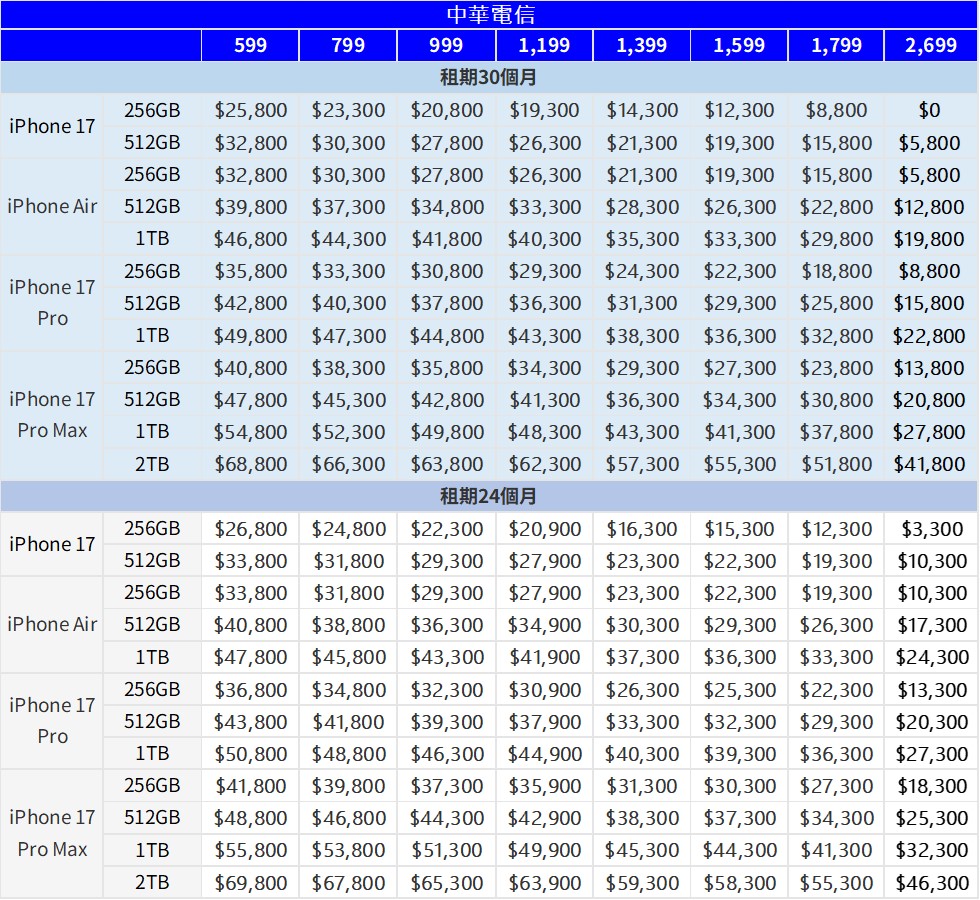Select the $35,900 price cell
Screen dimensions: 980x900
pos(544,786)
